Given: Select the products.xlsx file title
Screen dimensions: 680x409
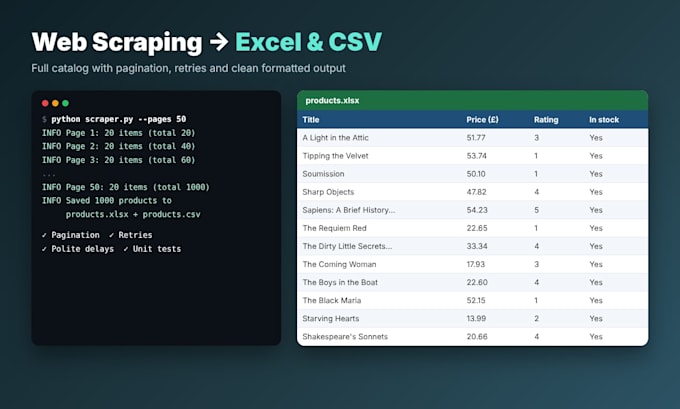Looking at the screenshot, I should [x=332, y=101].
